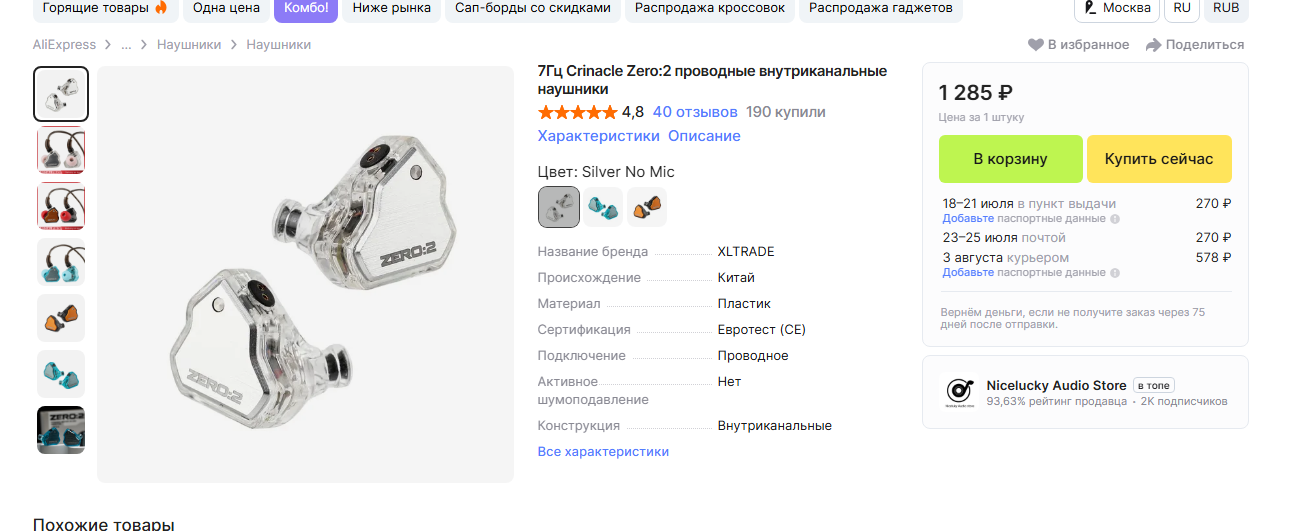The image size is (1312, 531).
Task: Open the Распродажа гаджетов tab
Action: click(x=880, y=8)
